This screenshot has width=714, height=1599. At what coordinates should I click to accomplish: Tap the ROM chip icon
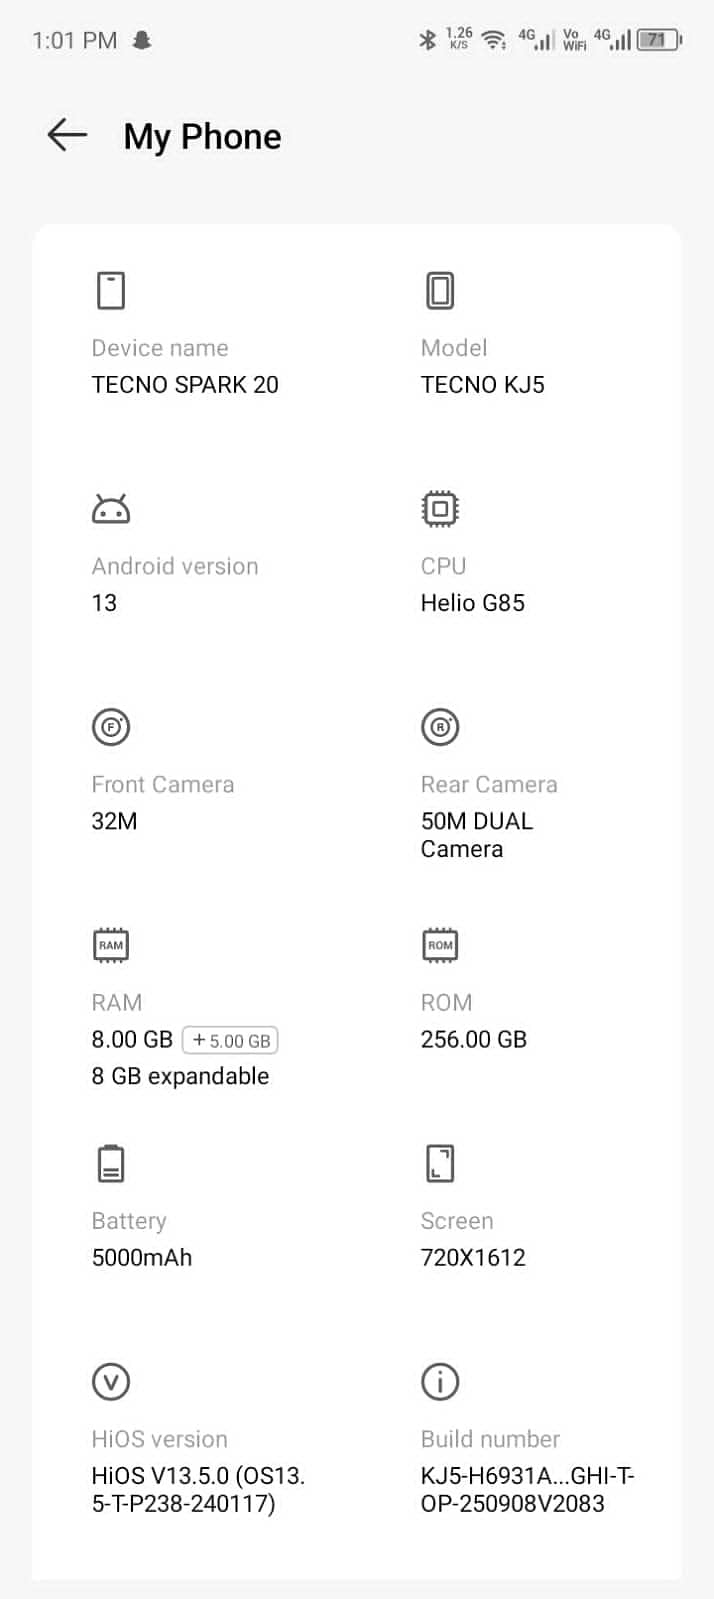[x=440, y=945]
